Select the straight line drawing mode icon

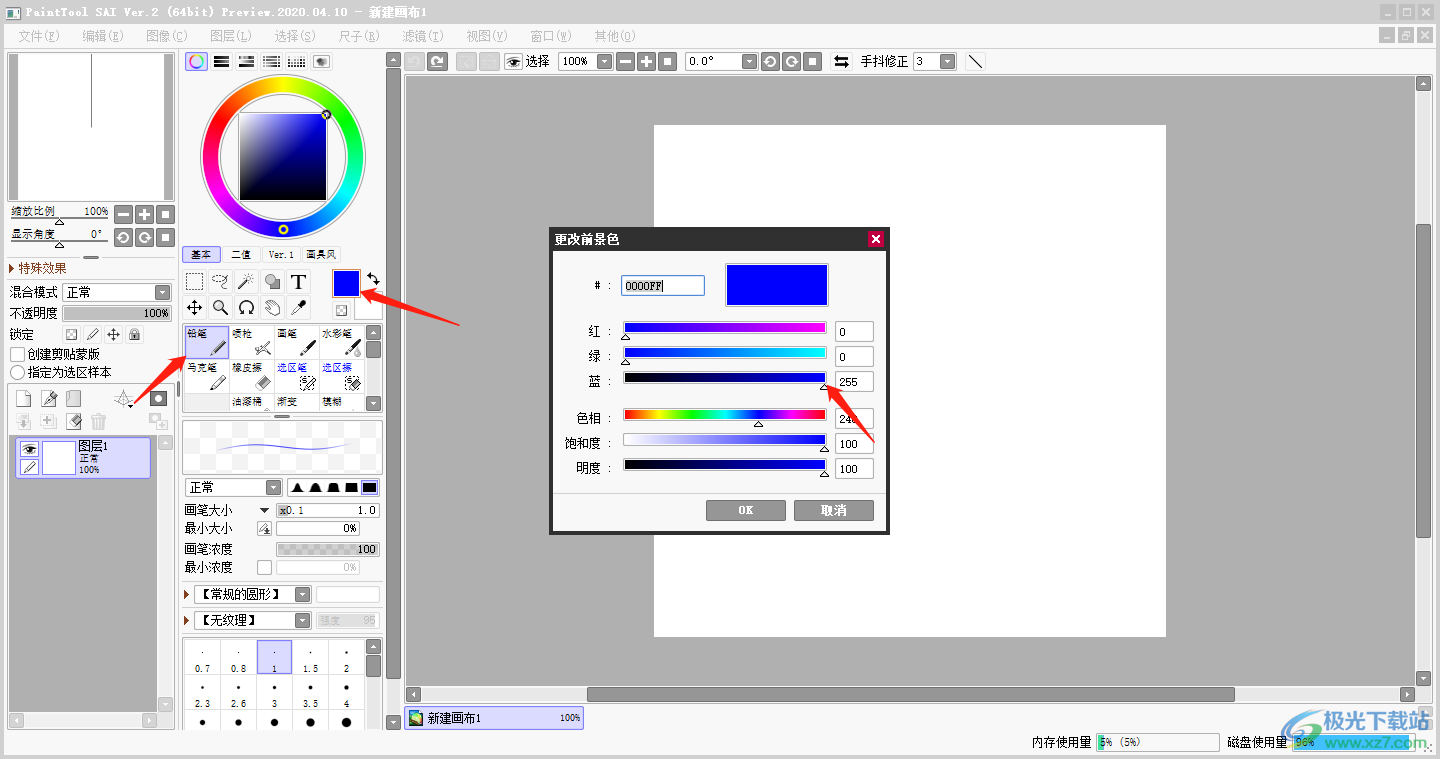tap(975, 61)
